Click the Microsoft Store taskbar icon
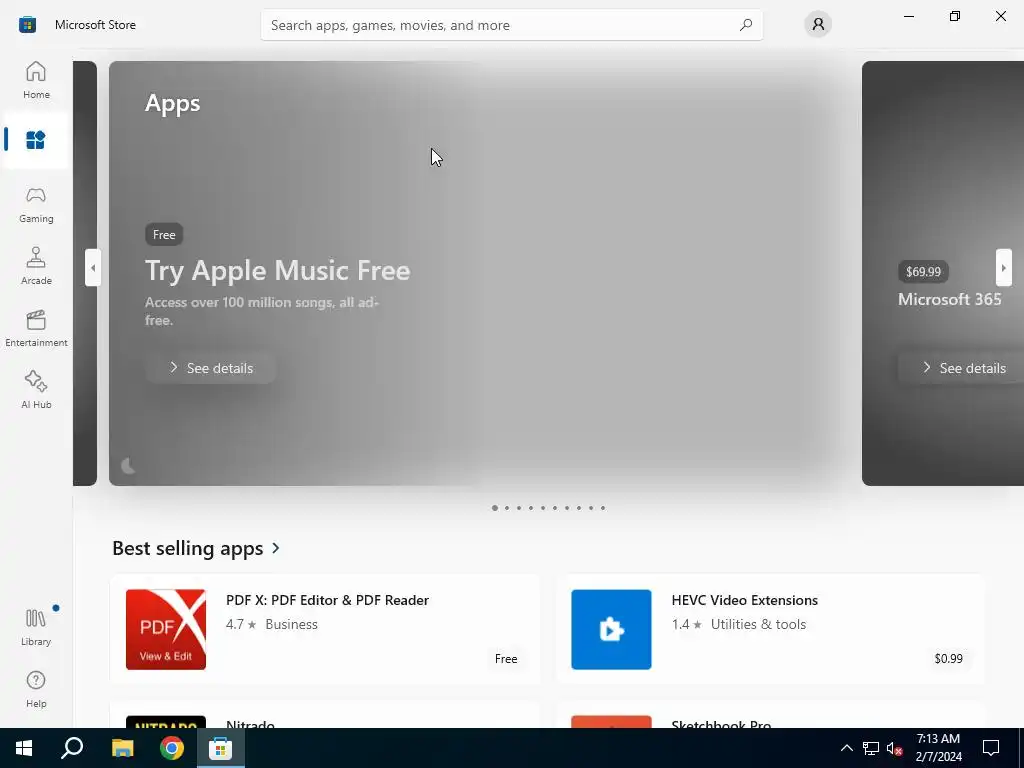This screenshot has width=1024, height=768. (221, 748)
